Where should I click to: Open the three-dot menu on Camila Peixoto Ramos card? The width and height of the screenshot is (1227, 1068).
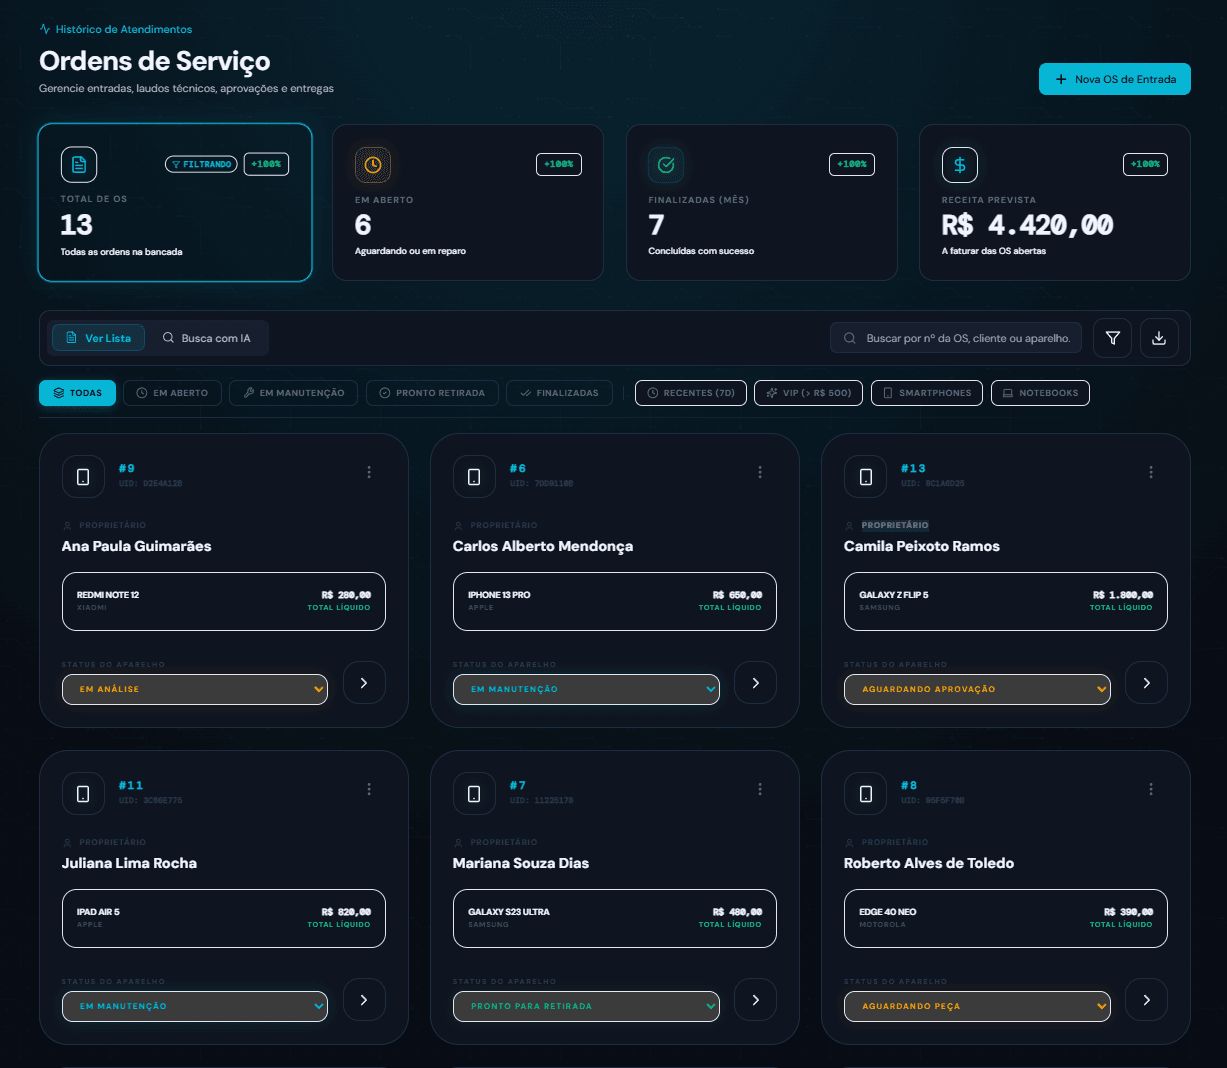tap(1151, 472)
